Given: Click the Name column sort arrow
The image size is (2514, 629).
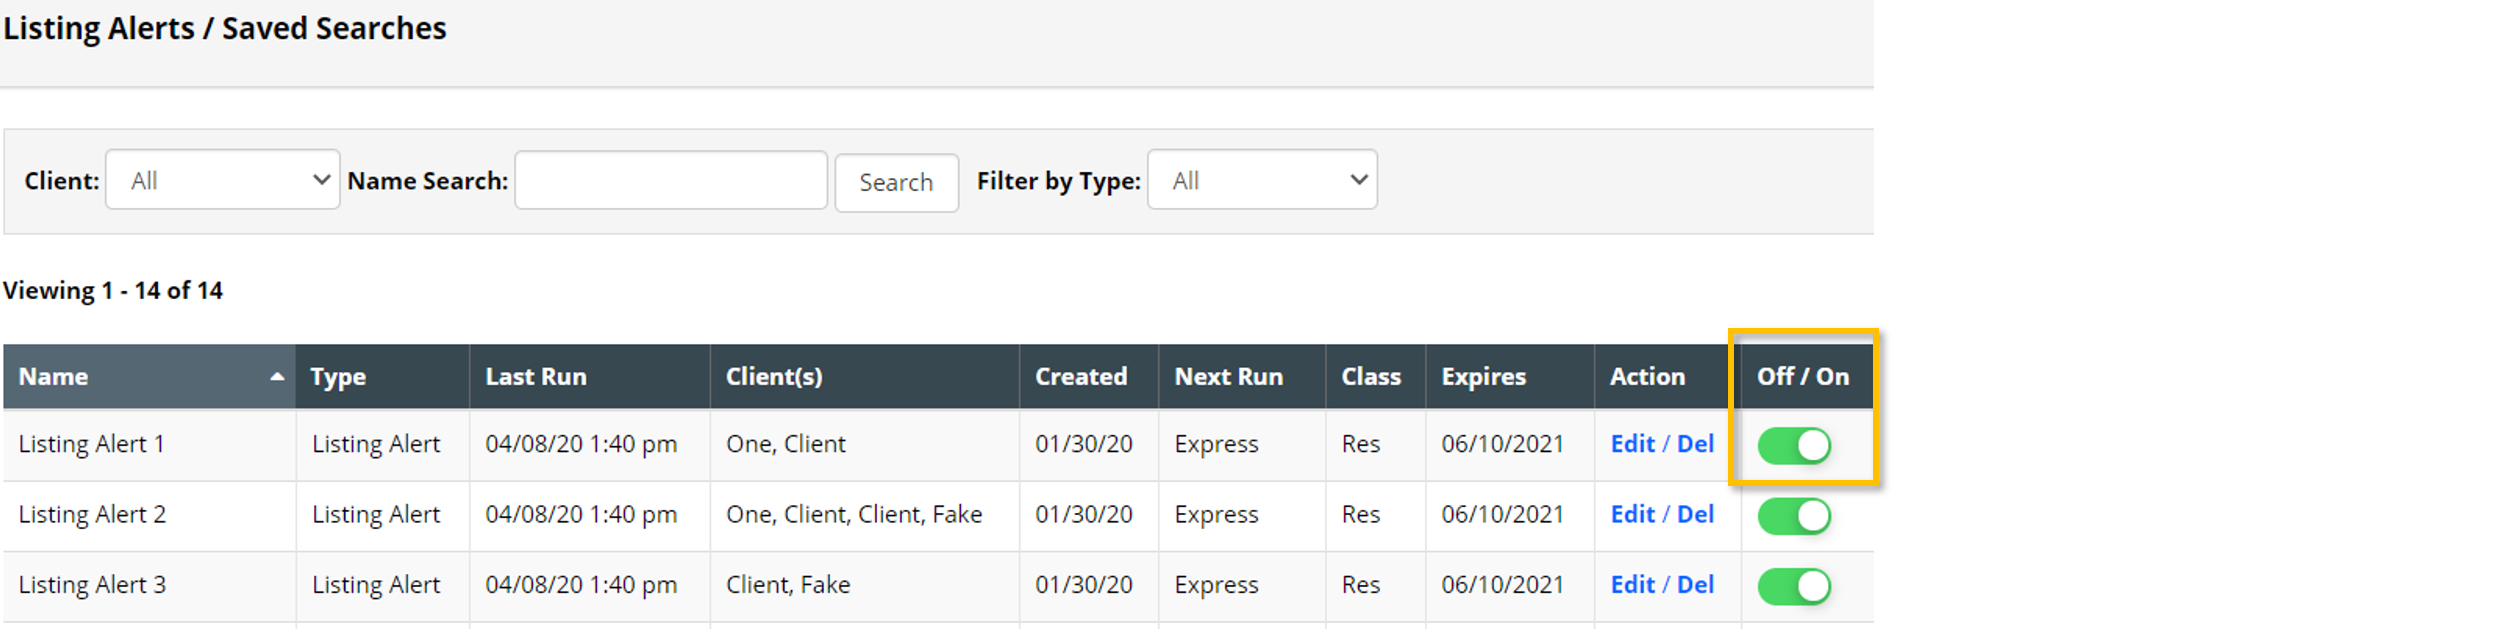Looking at the screenshot, I should point(277,377).
